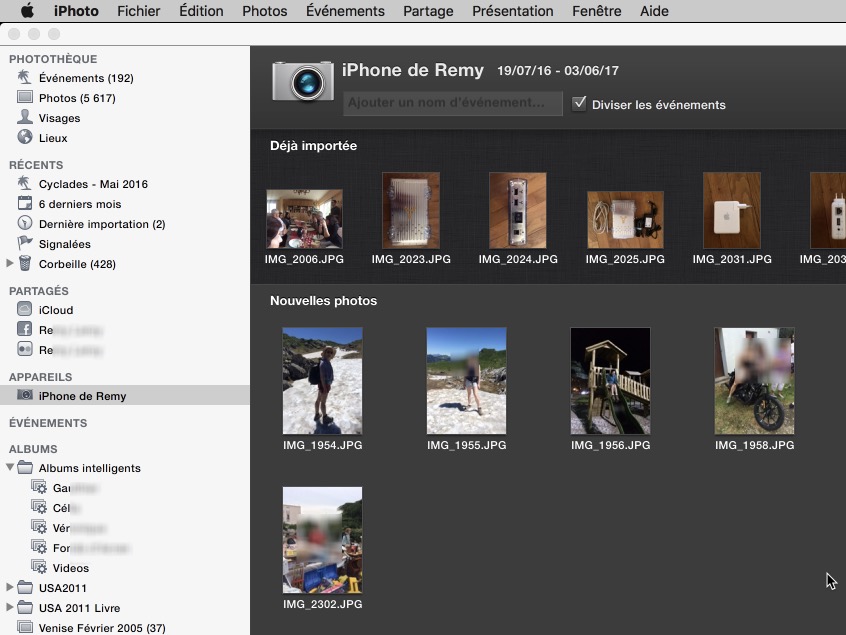Select new photo IMG_1954.JPG
This screenshot has width=846, height=635.
point(323,381)
